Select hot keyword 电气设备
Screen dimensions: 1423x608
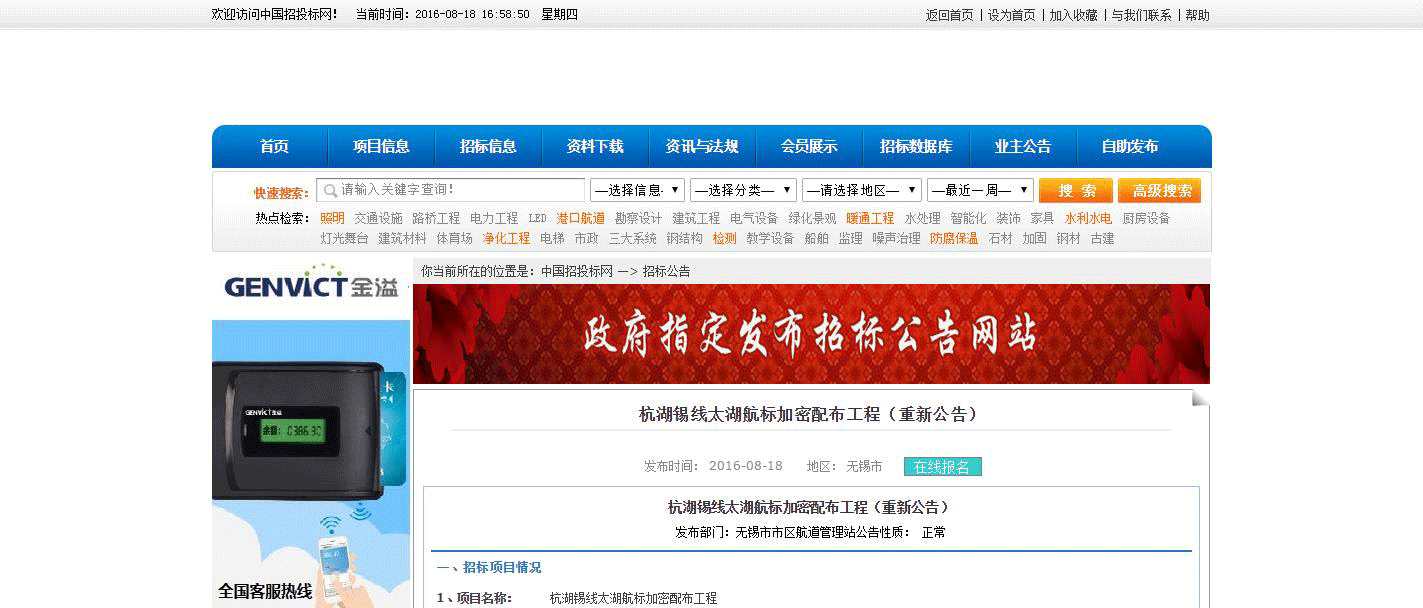click(754, 218)
